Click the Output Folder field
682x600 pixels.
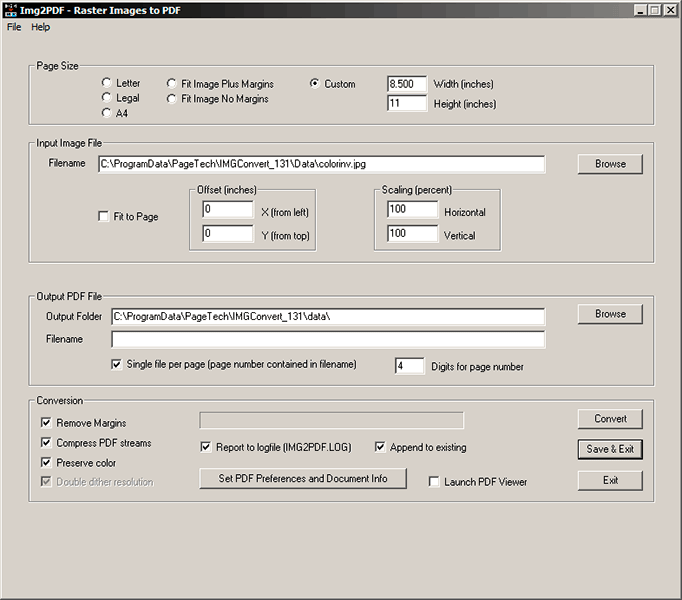click(x=328, y=317)
